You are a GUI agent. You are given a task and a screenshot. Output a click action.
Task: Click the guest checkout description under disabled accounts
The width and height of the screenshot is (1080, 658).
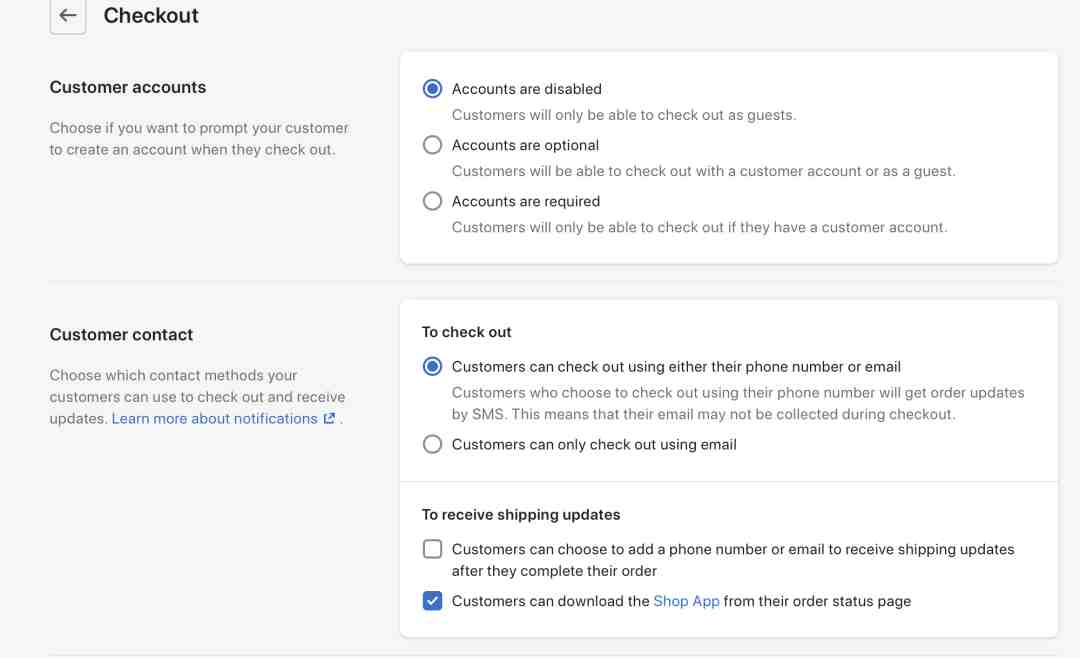(x=623, y=115)
